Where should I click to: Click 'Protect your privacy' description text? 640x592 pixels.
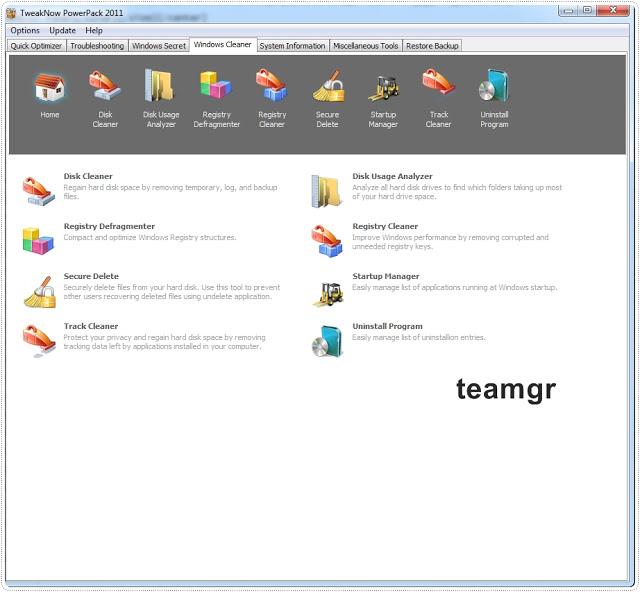pyautogui.click(x=164, y=342)
